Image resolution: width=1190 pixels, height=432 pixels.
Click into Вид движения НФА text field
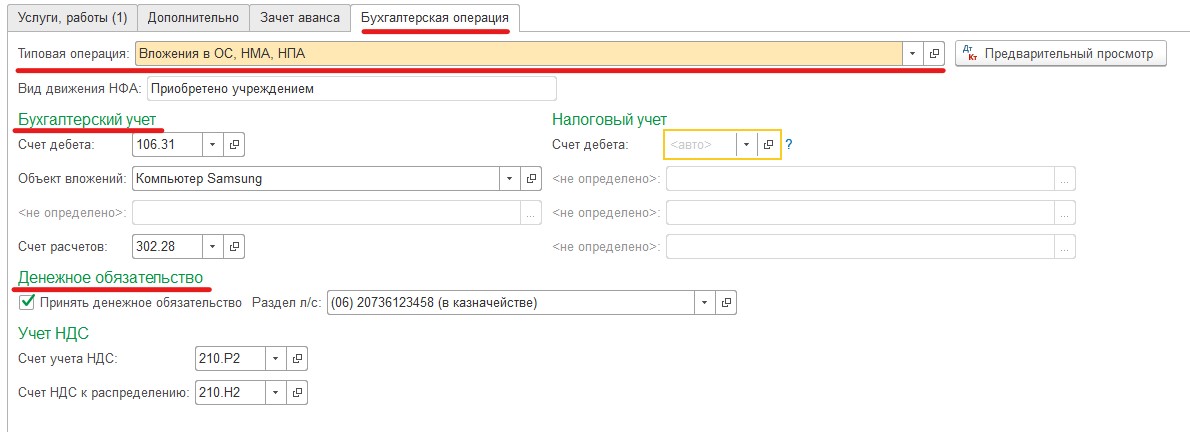(x=350, y=89)
